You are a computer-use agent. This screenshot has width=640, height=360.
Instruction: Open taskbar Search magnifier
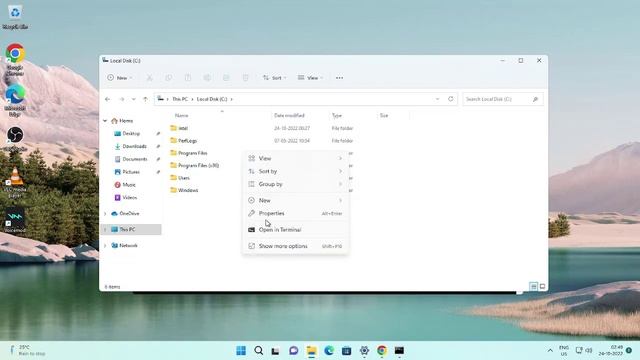click(x=259, y=351)
